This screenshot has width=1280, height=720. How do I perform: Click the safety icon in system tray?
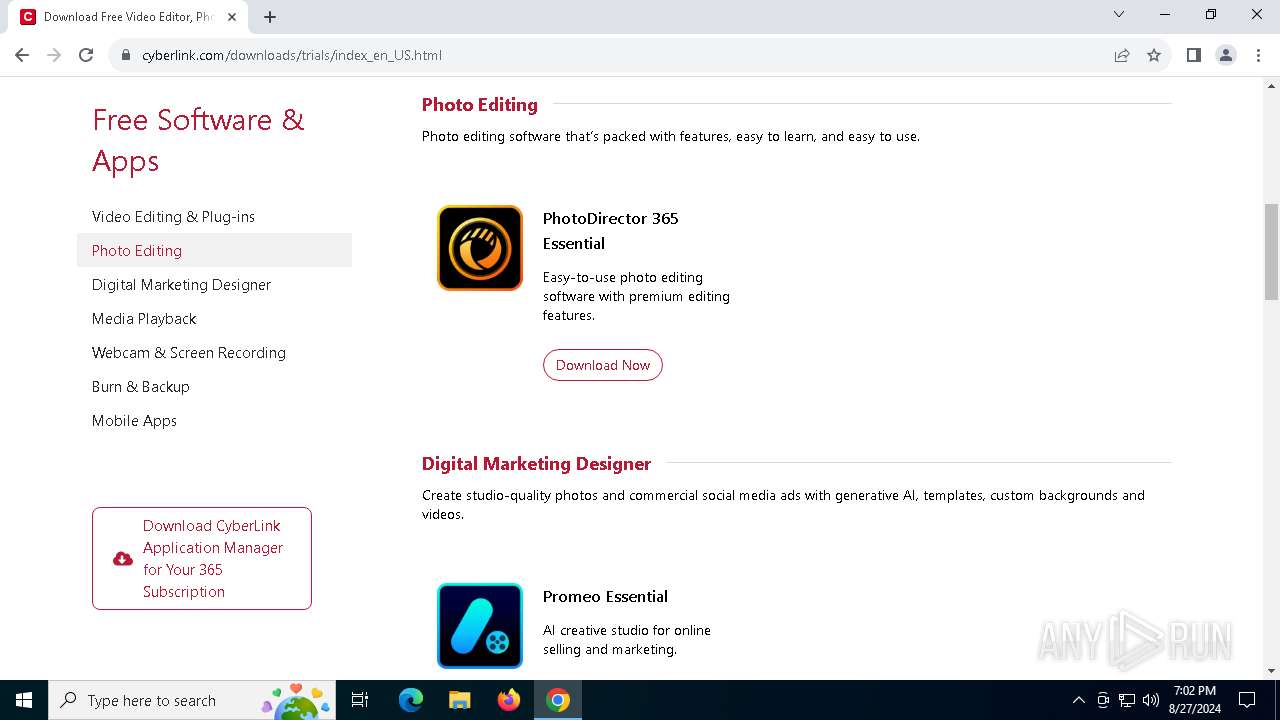[x=1103, y=700]
